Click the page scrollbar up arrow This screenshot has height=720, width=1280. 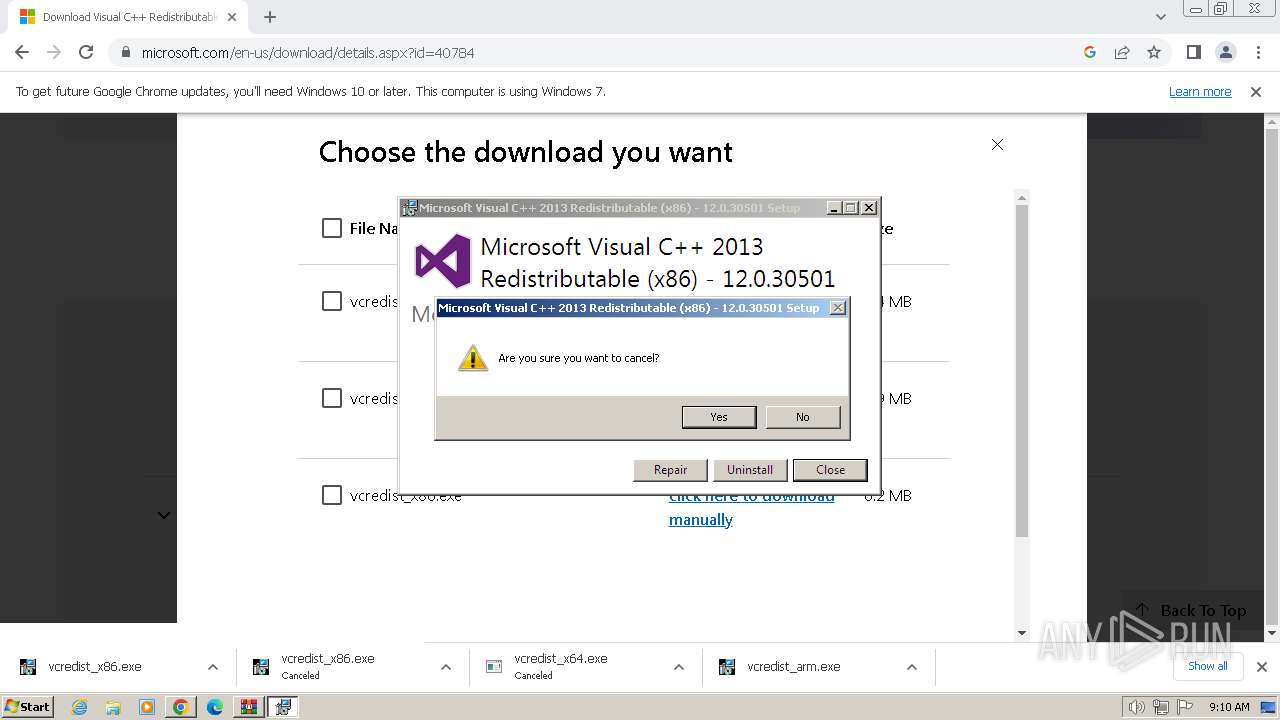click(x=1272, y=122)
